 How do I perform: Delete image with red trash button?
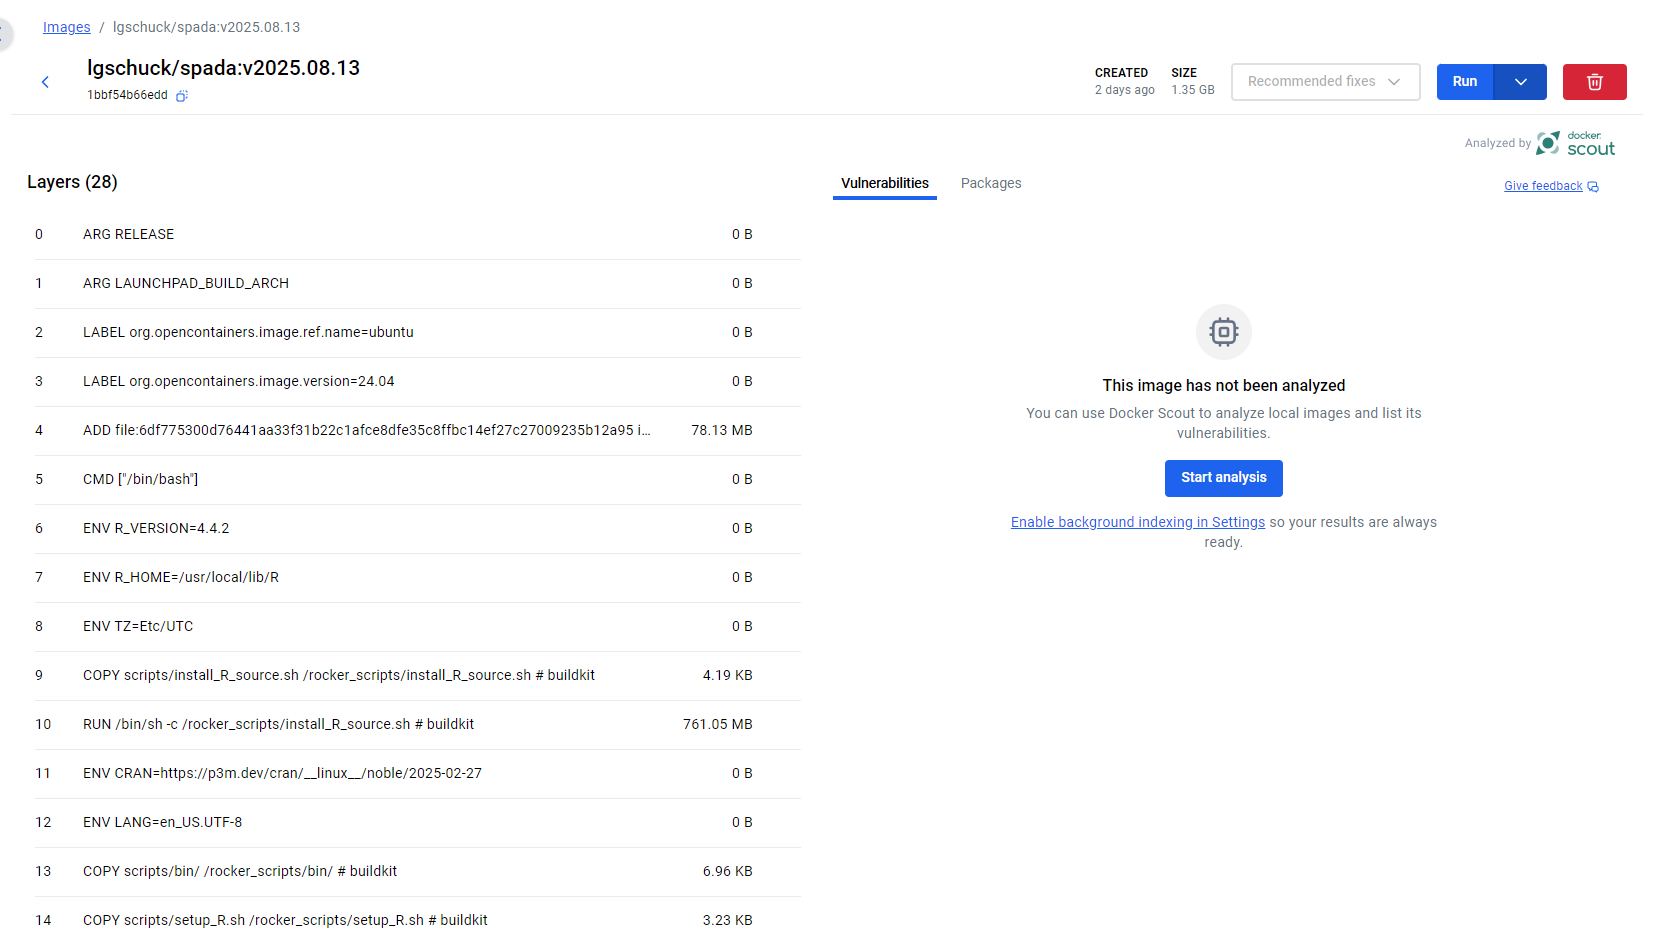[1594, 82]
